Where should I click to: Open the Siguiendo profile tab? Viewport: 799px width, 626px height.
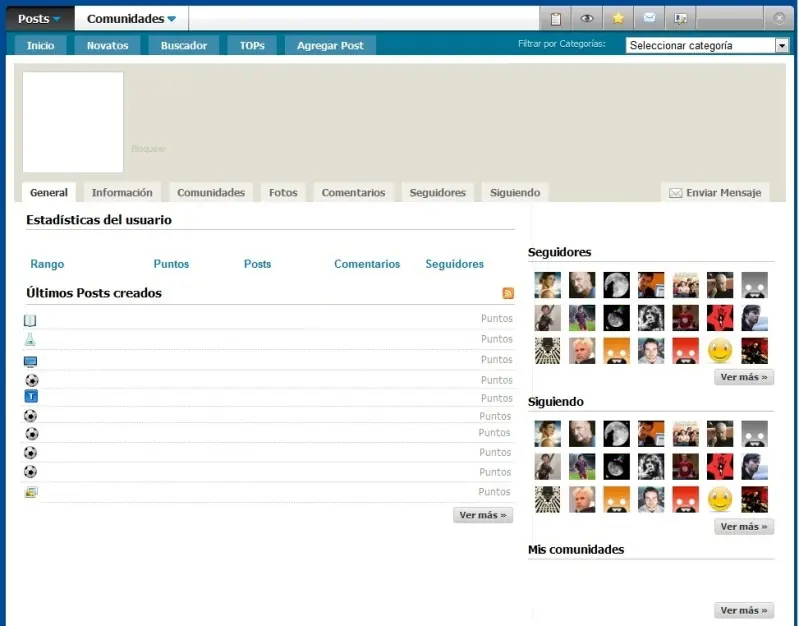pyautogui.click(x=515, y=193)
